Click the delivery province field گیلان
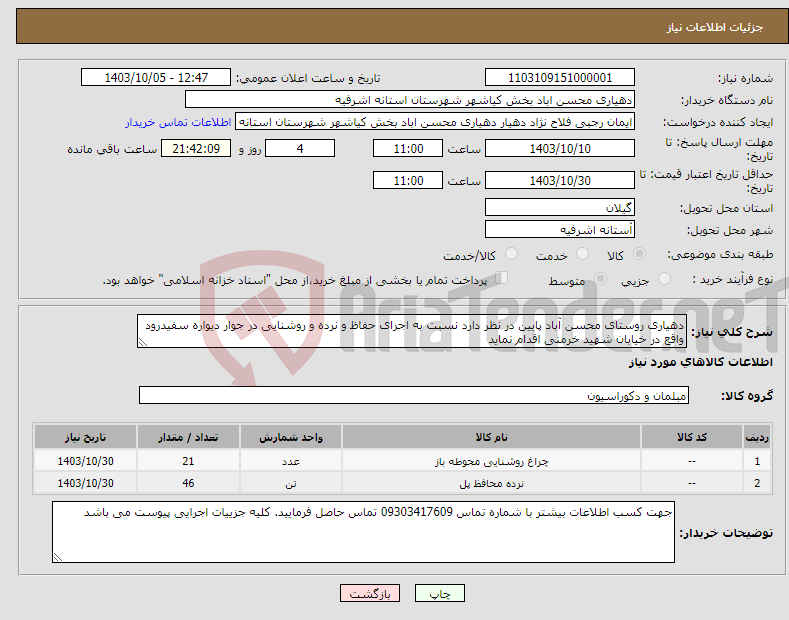This screenshot has height=620, width=789. pos(560,207)
